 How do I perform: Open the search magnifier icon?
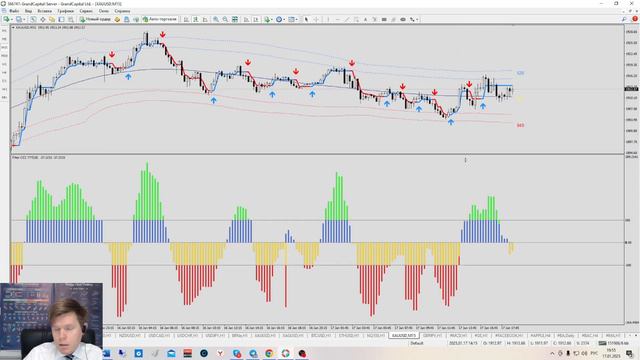[x=624, y=19]
